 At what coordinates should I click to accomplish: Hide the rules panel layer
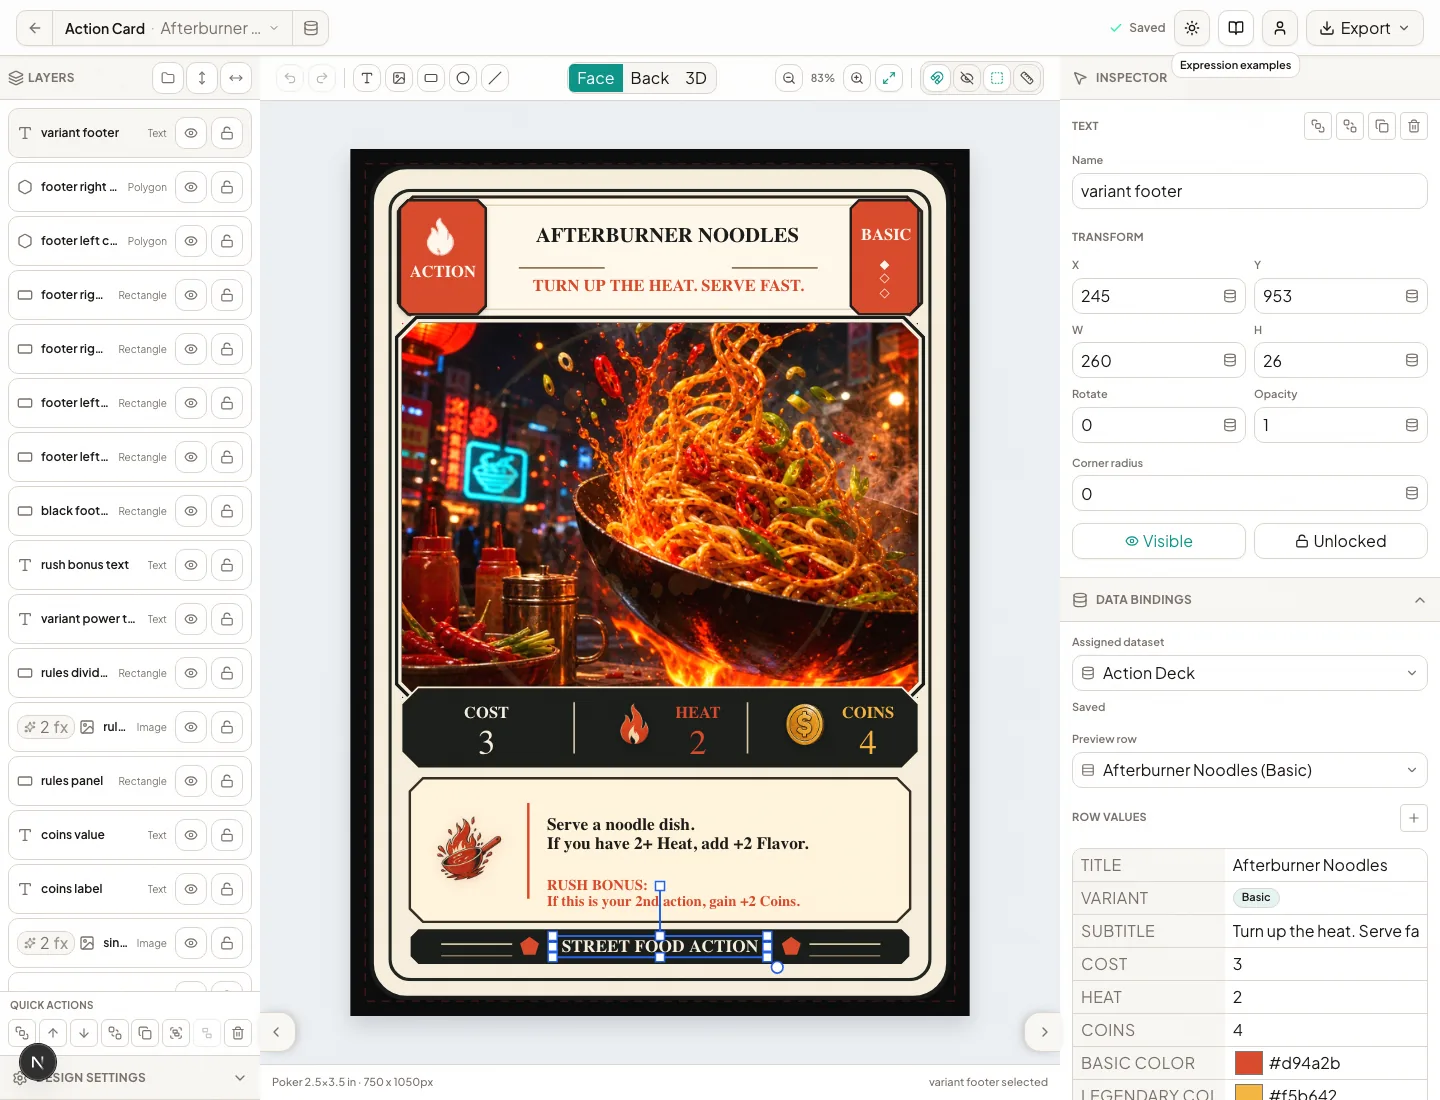[x=191, y=781]
